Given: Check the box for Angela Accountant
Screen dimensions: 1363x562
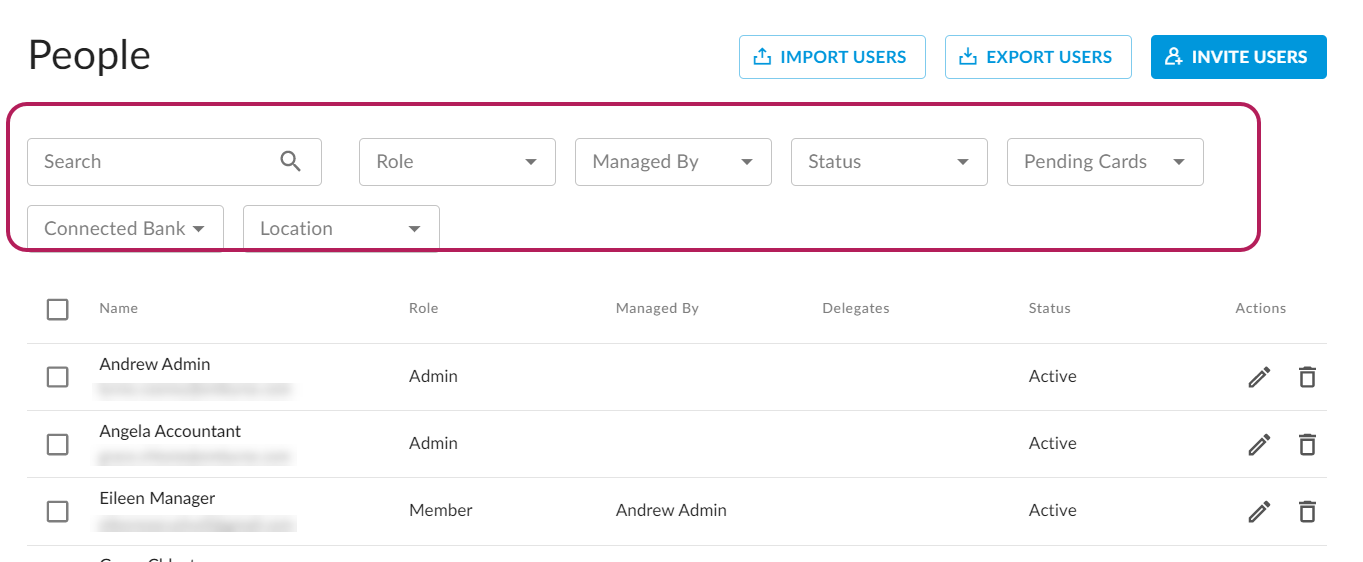Looking at the screenshot, I should coord(58,444).
